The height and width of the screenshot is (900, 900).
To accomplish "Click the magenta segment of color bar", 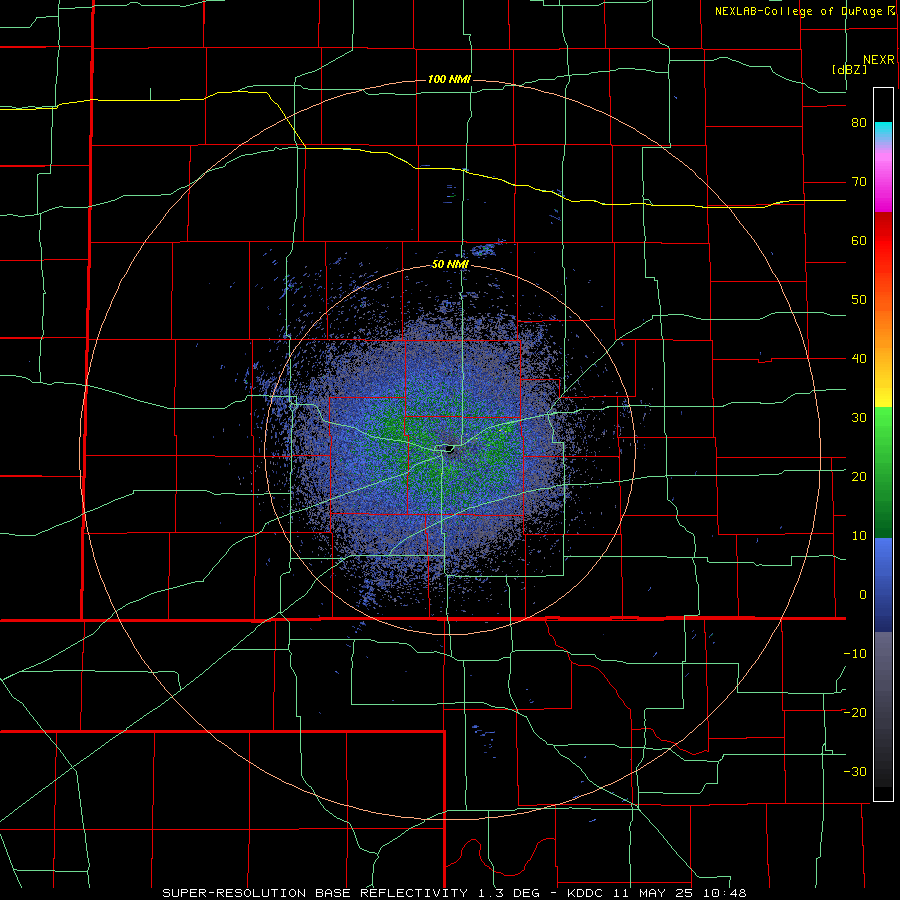I will point(883,184).
